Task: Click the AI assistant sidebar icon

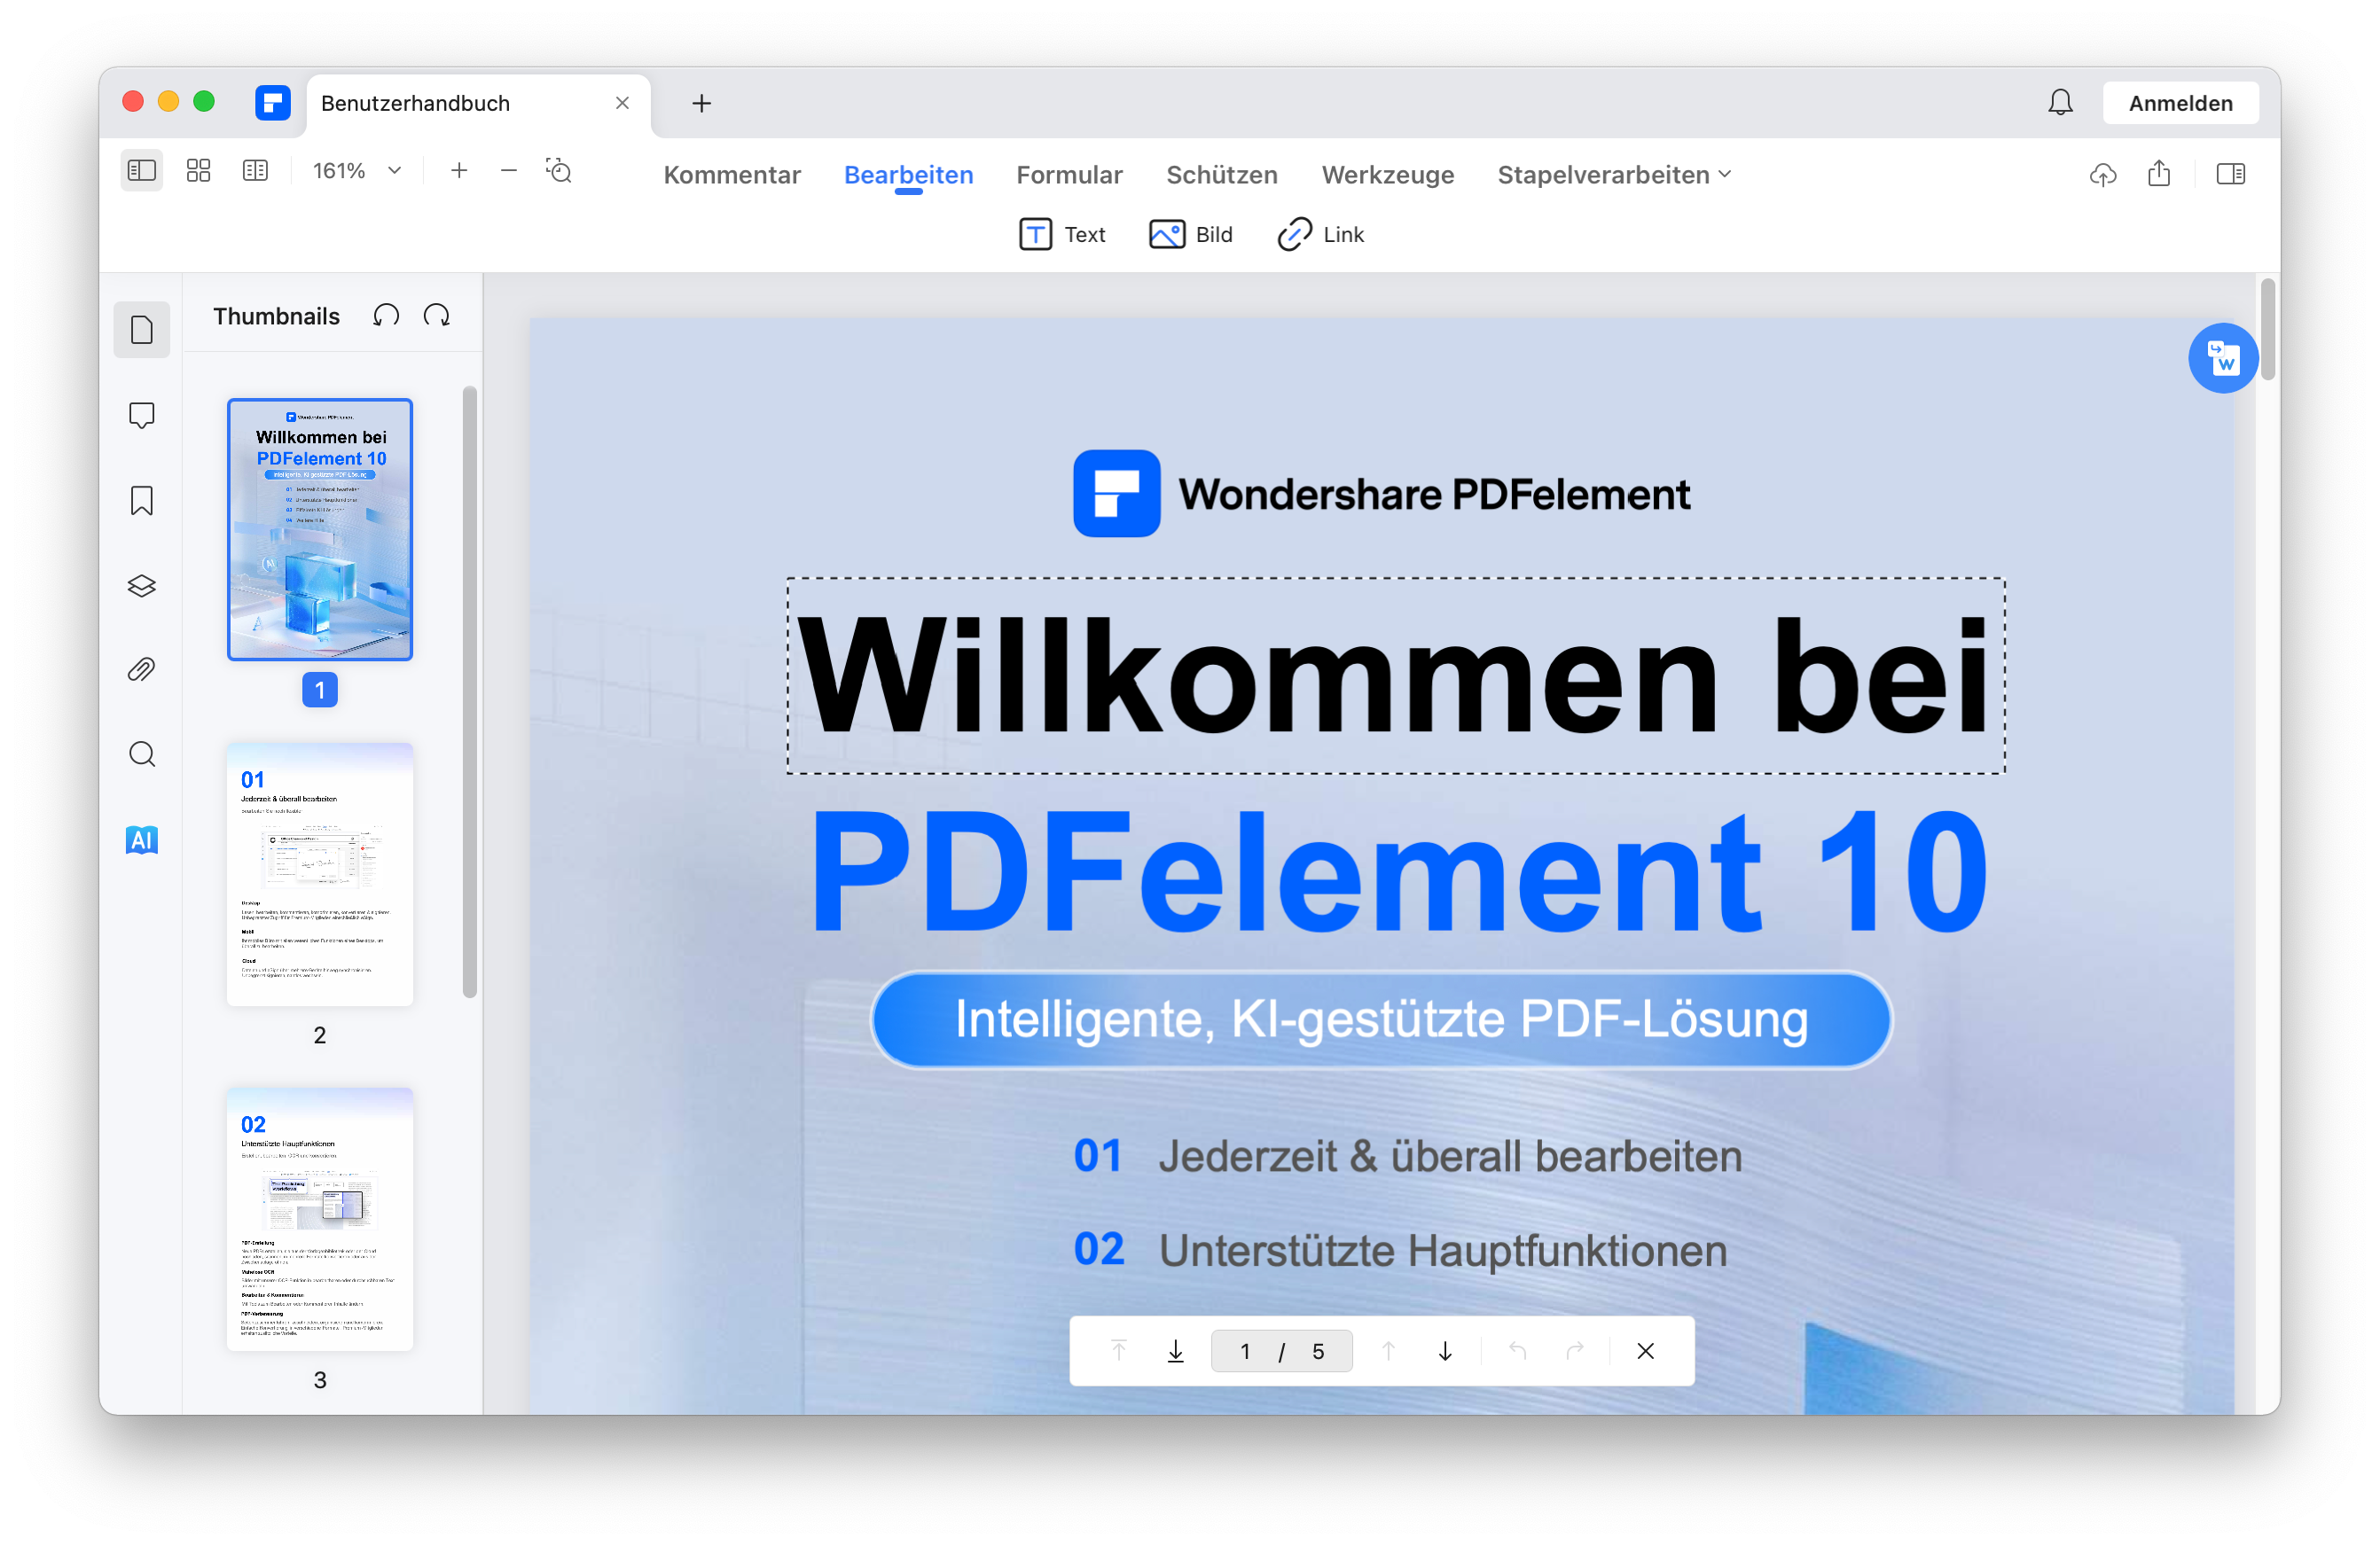Action: point(142,839)
